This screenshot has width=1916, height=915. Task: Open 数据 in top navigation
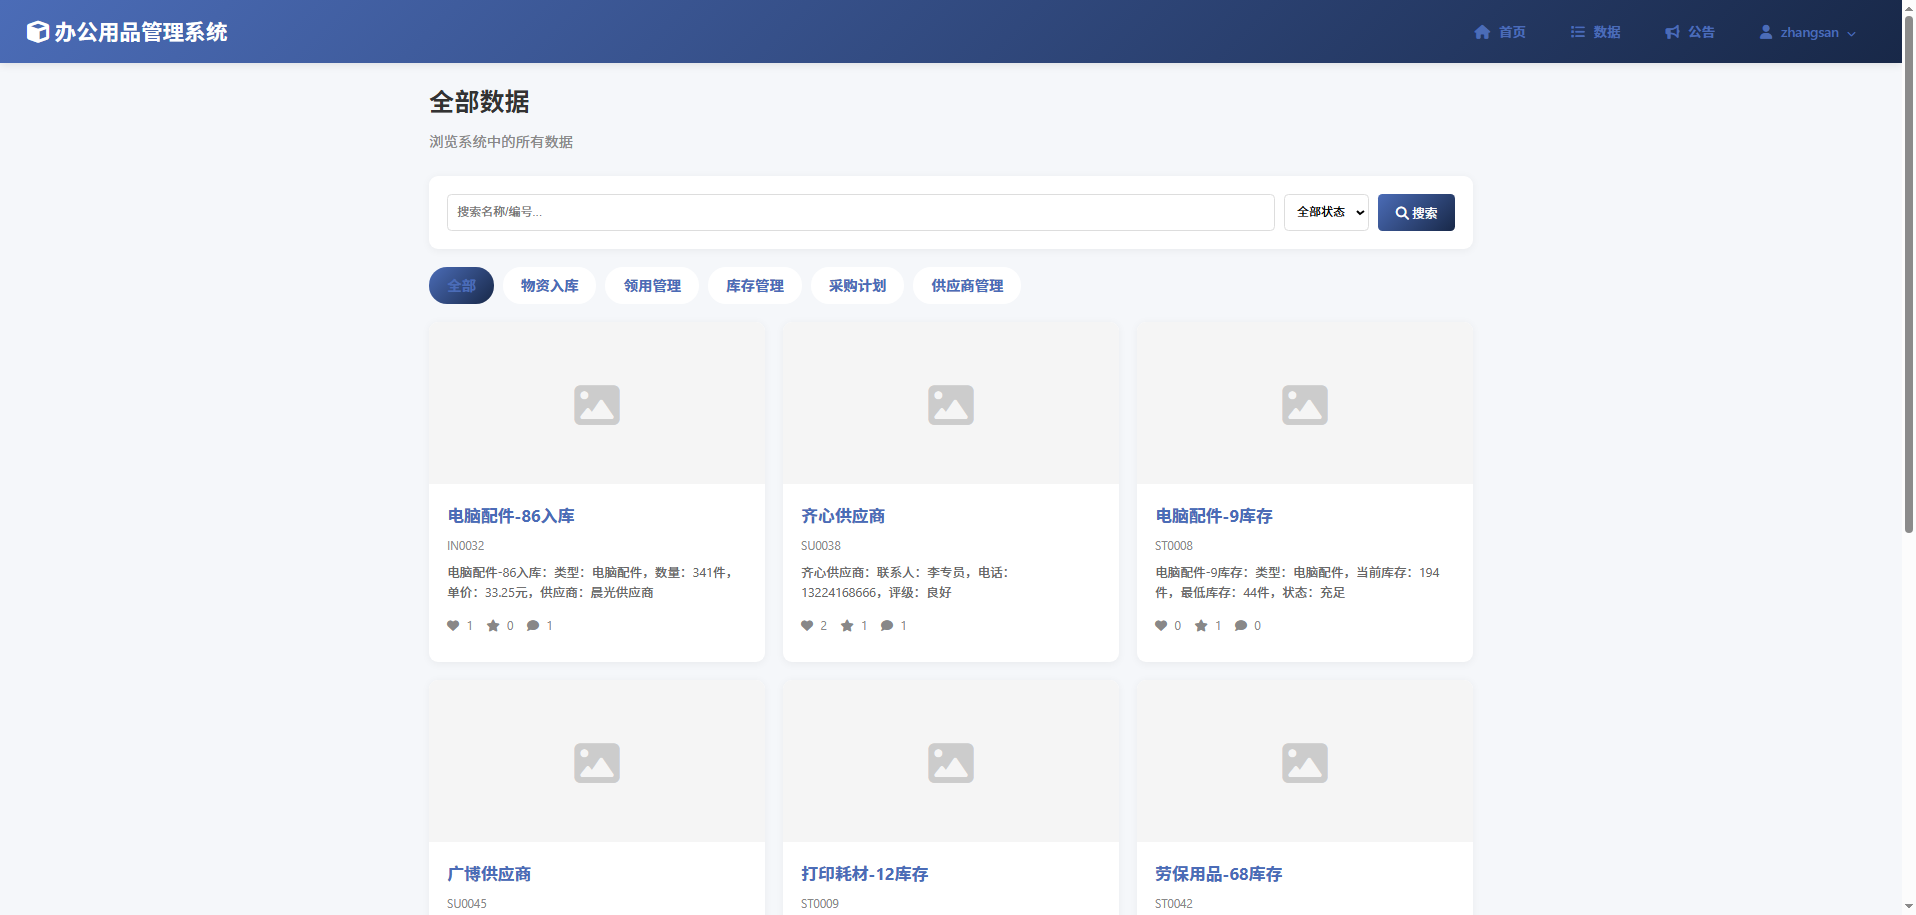pyautogui.click(x=1595, y=32)
